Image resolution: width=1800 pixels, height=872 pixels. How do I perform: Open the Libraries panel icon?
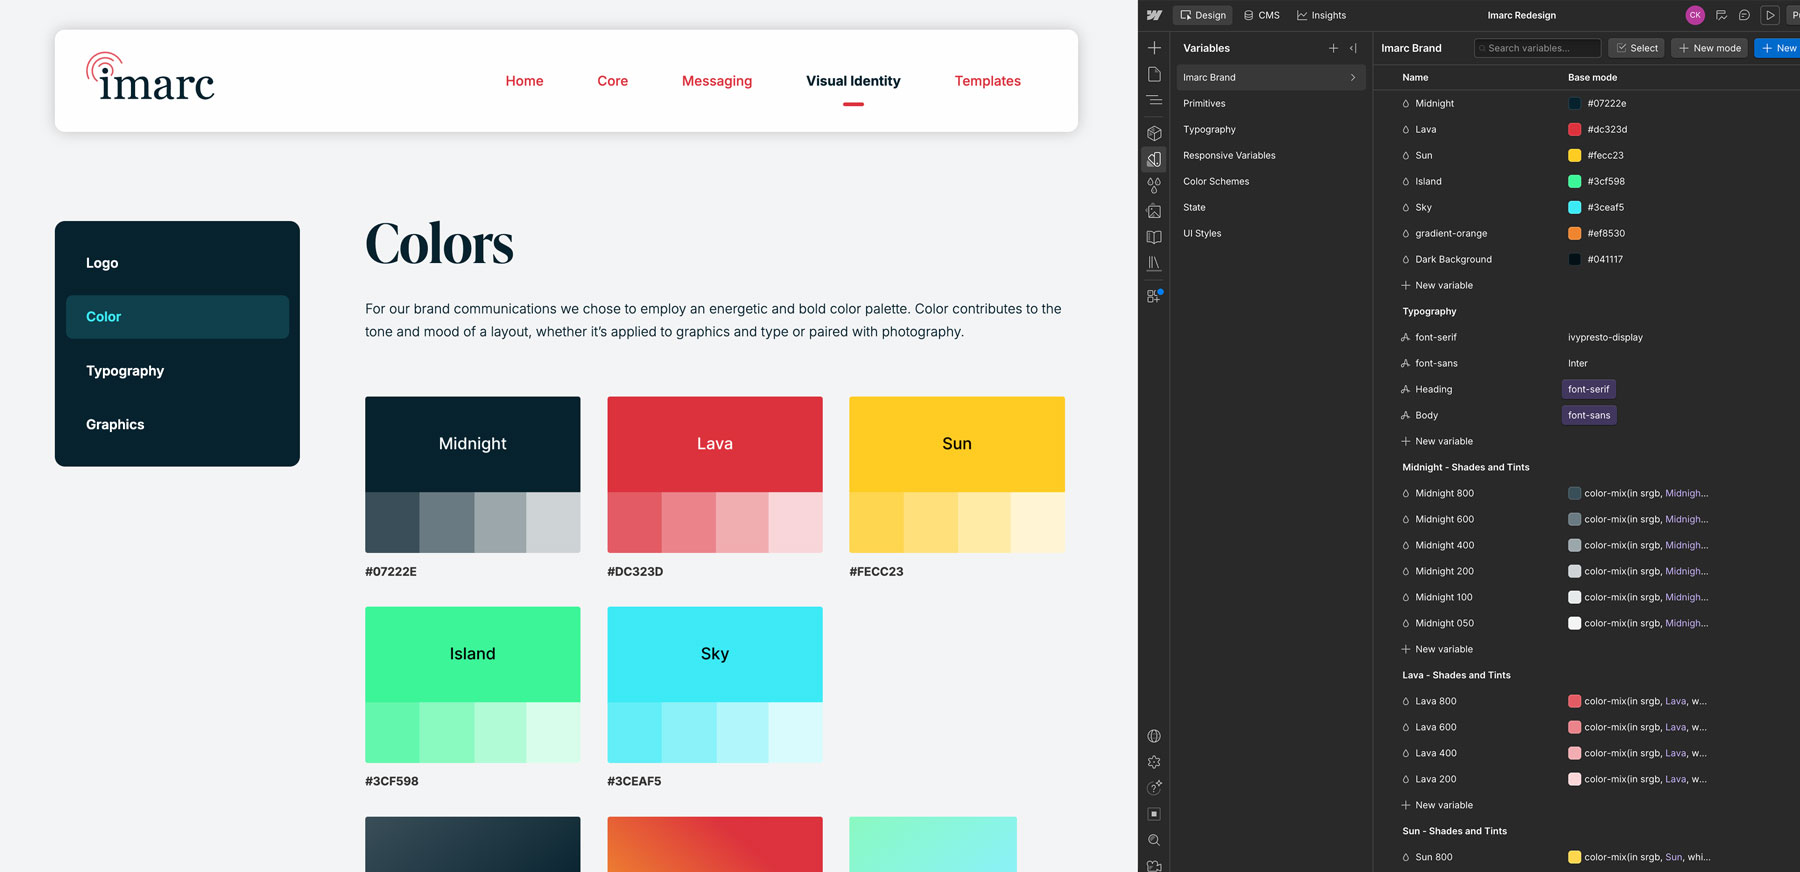click(x=1154, y=263)
